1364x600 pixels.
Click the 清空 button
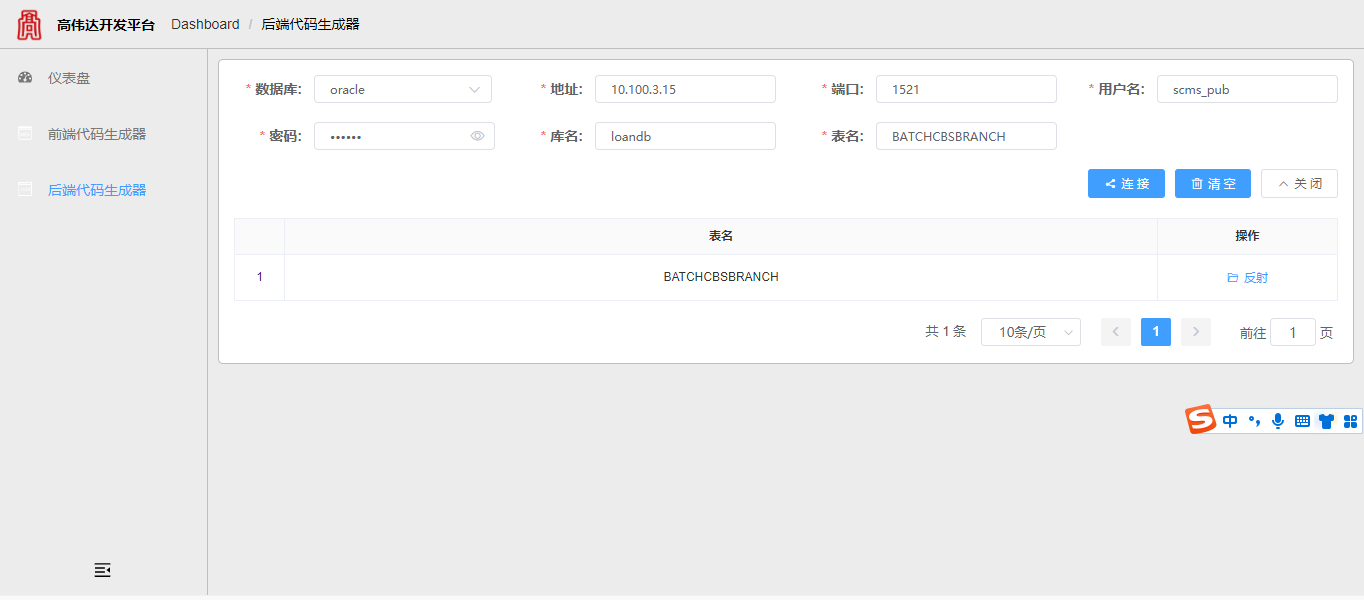tap(1212, 184)
